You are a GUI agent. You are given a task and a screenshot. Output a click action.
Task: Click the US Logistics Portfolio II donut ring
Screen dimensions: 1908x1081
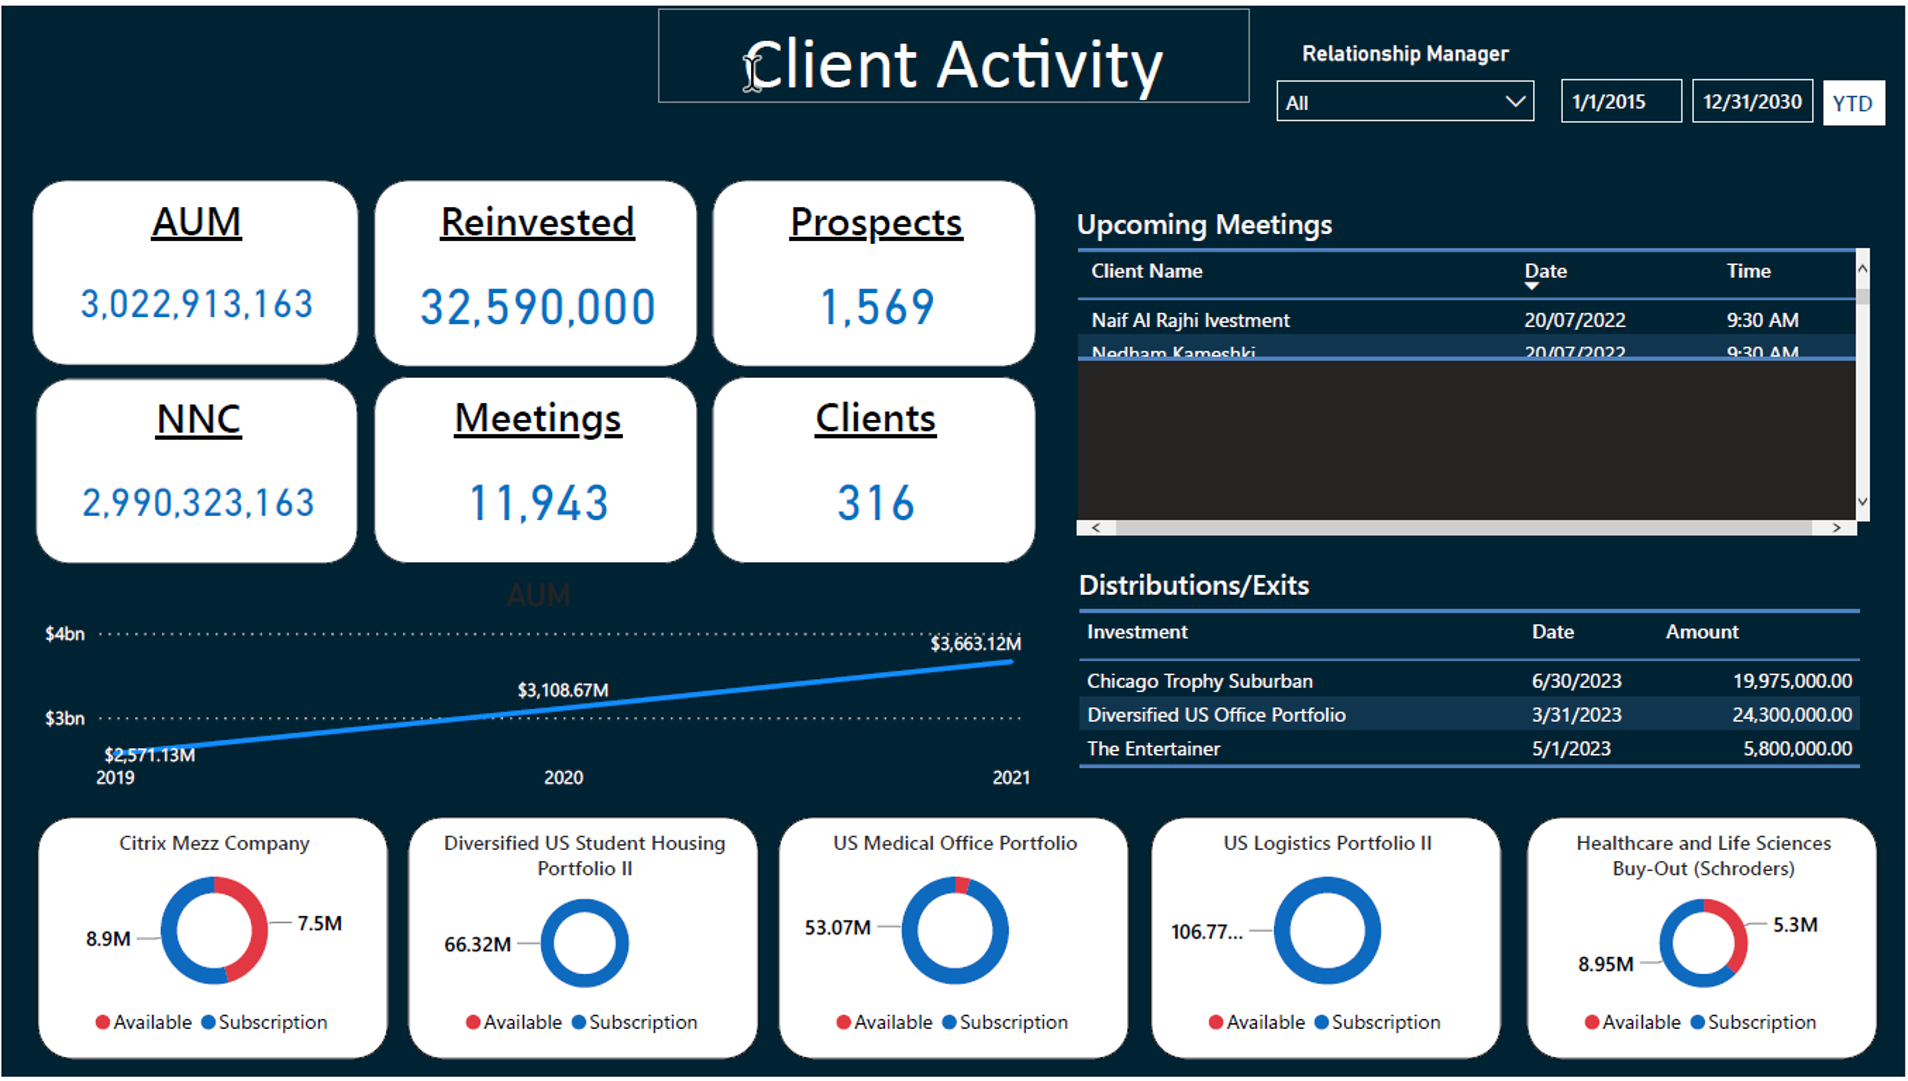1327,885
